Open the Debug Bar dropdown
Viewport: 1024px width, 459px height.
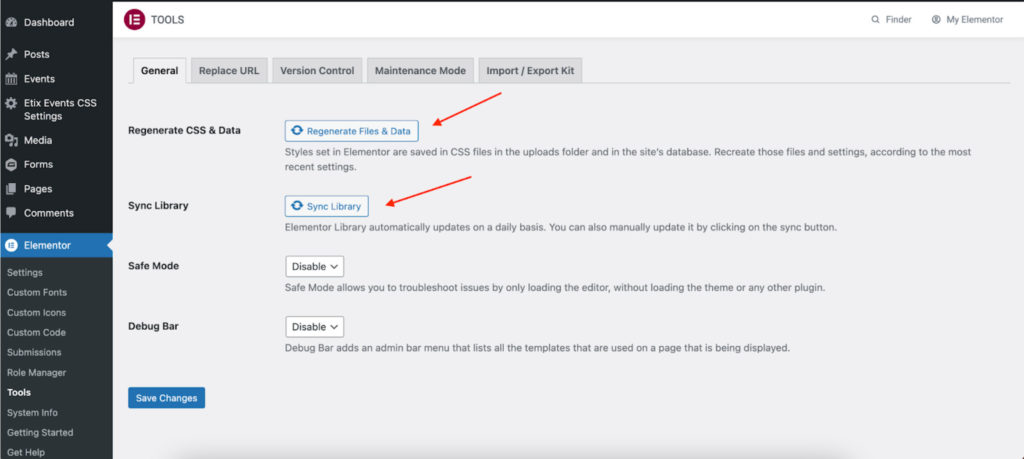[314, 326]
